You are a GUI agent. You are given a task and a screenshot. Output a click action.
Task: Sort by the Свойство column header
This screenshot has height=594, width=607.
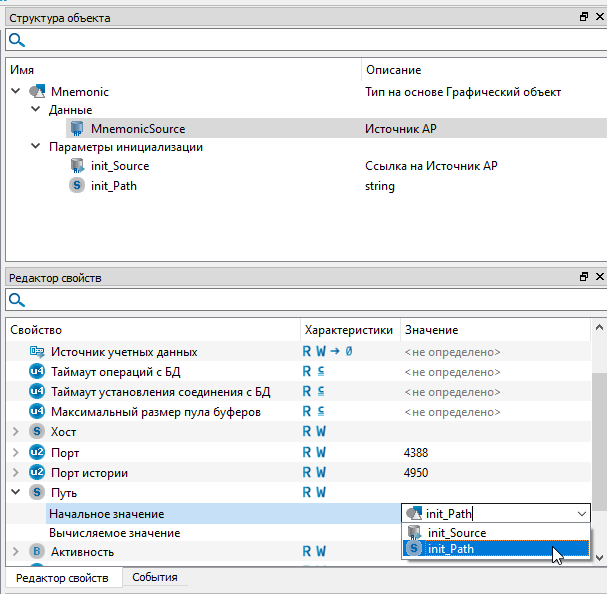150,329
